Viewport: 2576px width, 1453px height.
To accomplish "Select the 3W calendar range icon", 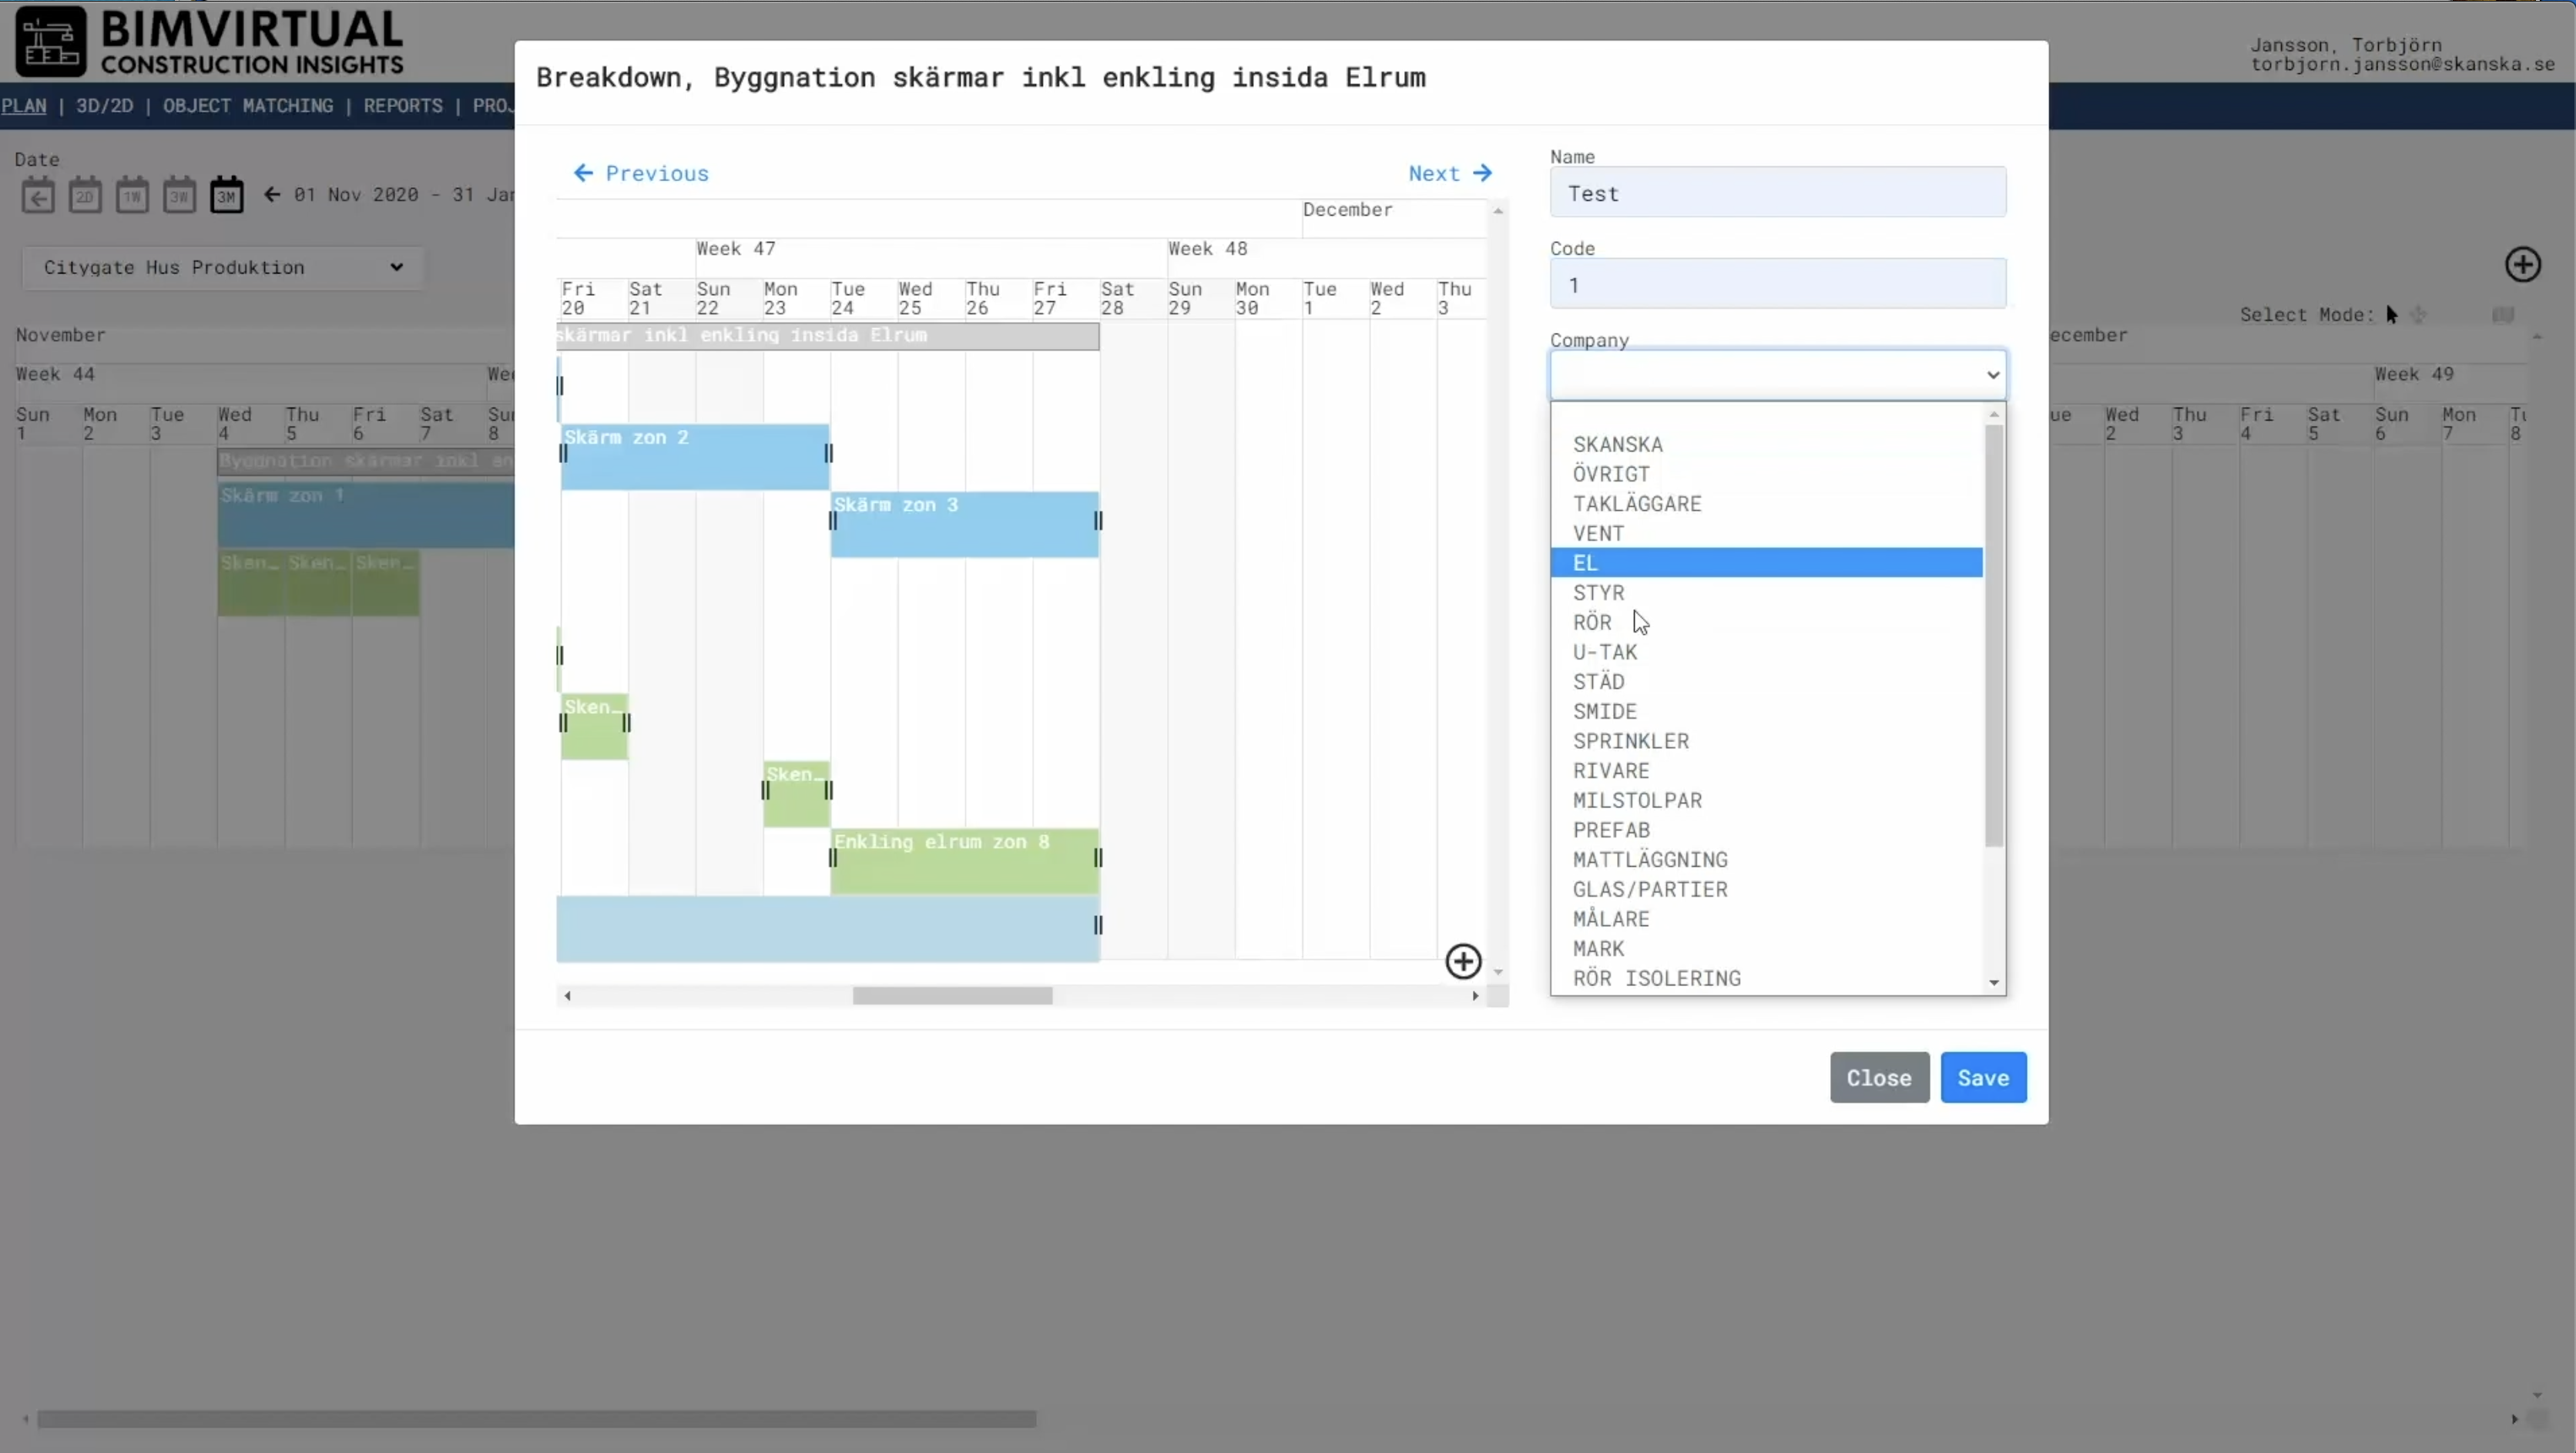I will (179, 195).
